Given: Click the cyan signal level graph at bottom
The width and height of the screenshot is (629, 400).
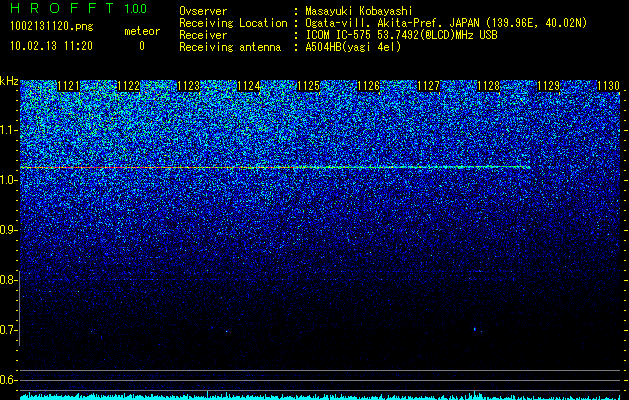Looking at the screenshot, I should [320, 396].
